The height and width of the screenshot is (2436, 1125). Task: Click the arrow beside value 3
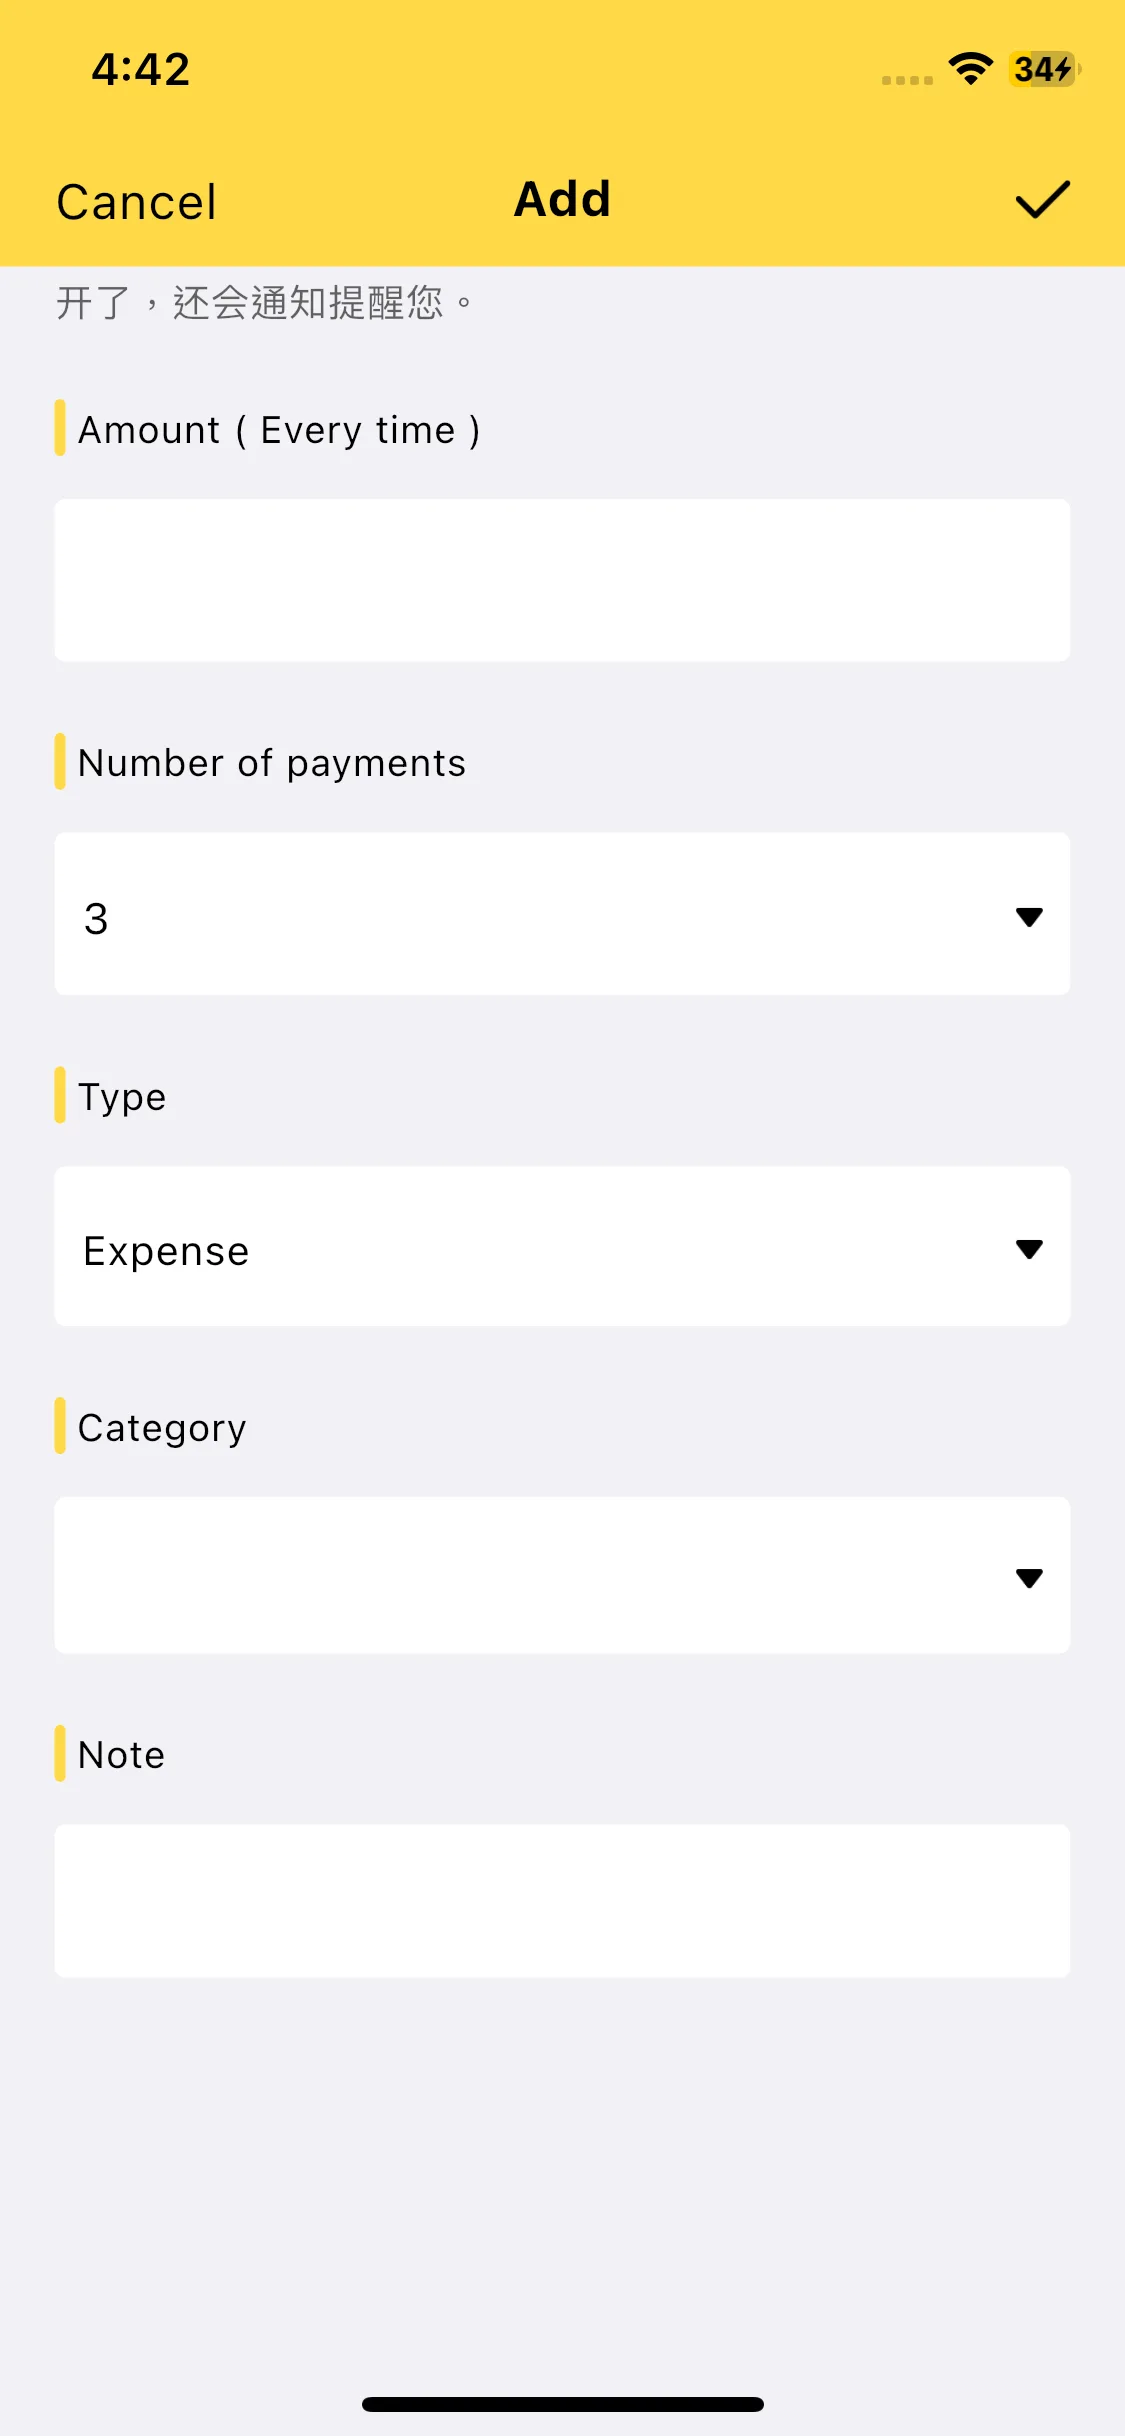(1029, 917)
